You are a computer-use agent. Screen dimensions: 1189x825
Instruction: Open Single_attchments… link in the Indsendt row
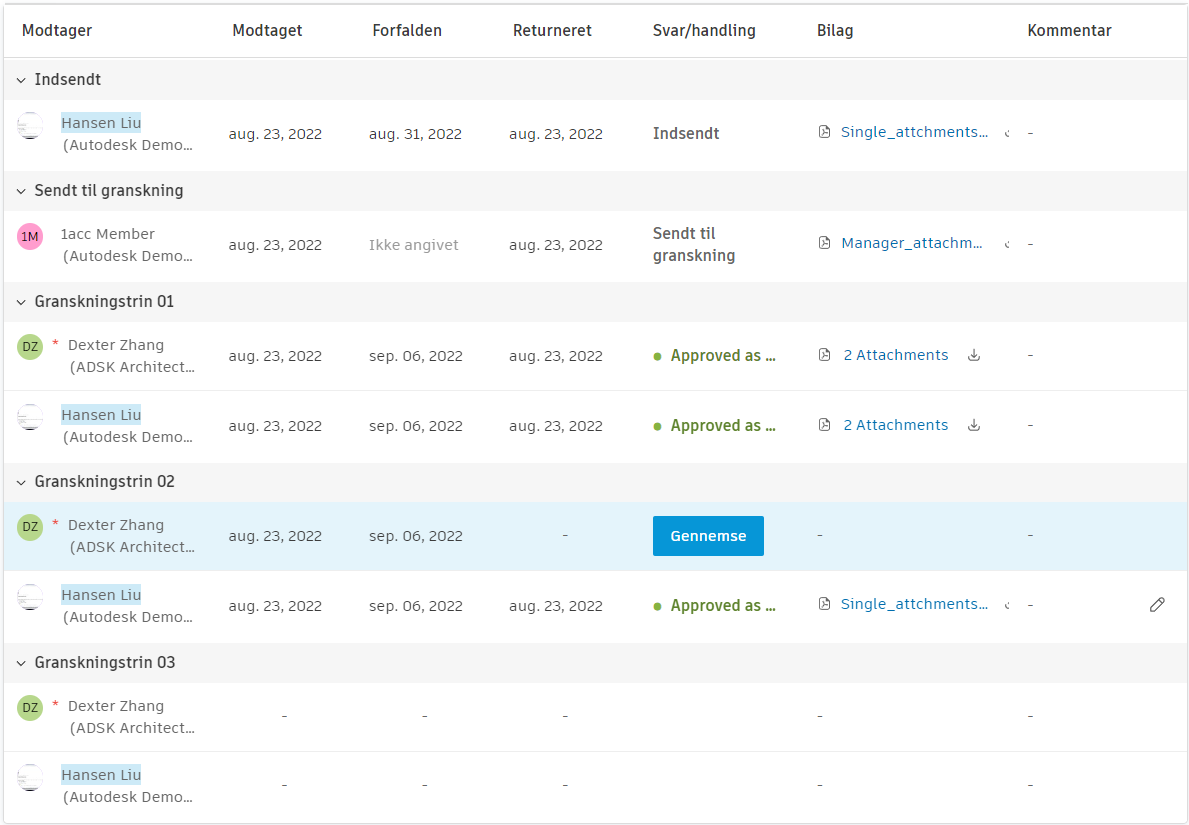(914, 132)
